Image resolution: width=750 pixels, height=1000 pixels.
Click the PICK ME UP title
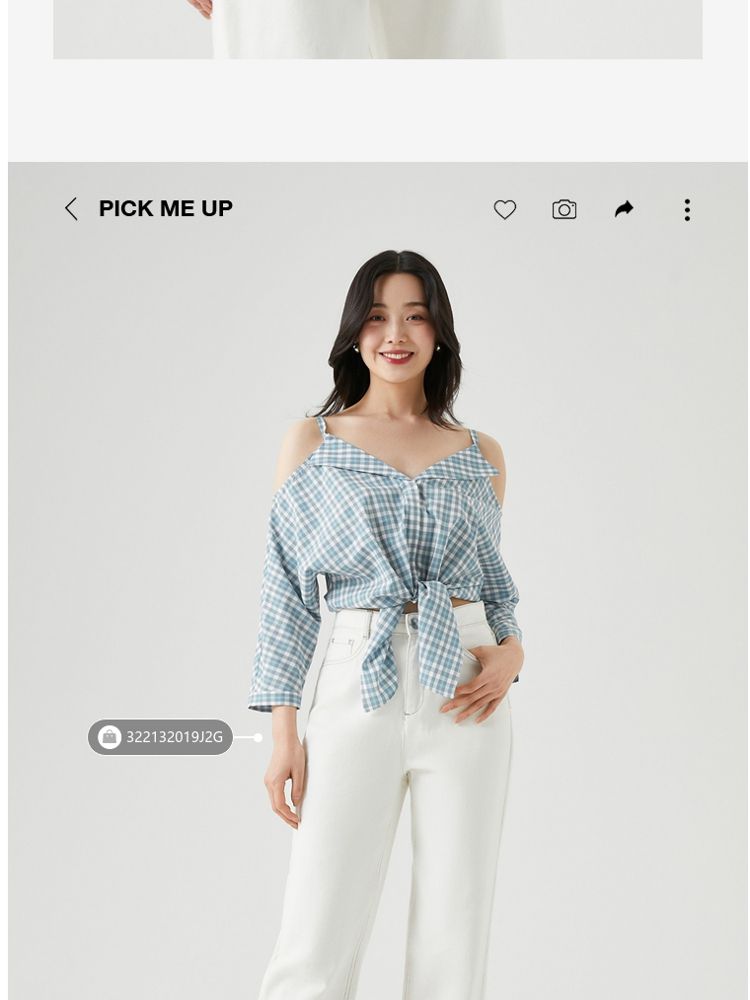[x=166, y=209]
